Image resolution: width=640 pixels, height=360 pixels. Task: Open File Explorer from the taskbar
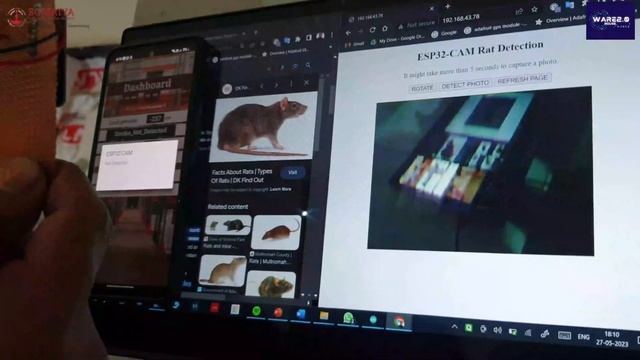click(x=324, y=316)
